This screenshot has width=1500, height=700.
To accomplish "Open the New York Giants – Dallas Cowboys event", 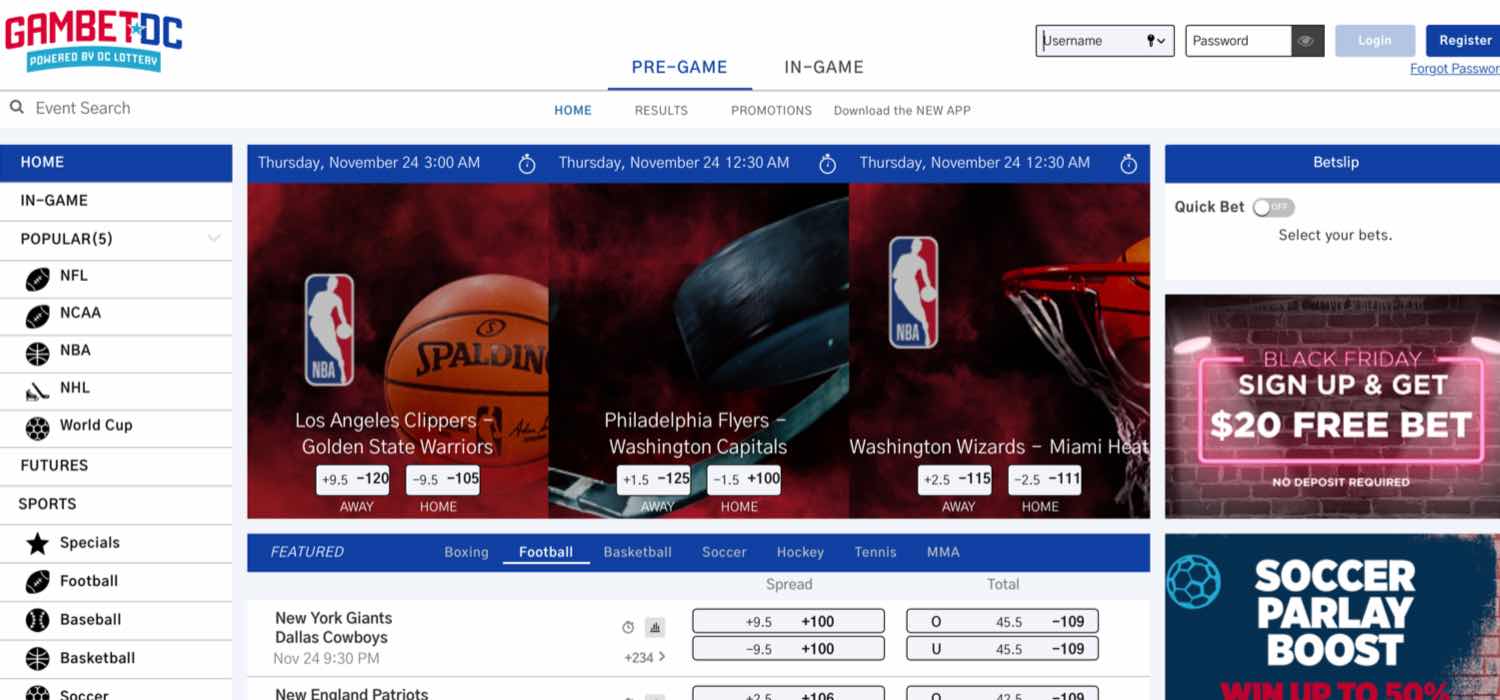I will 334,627.
